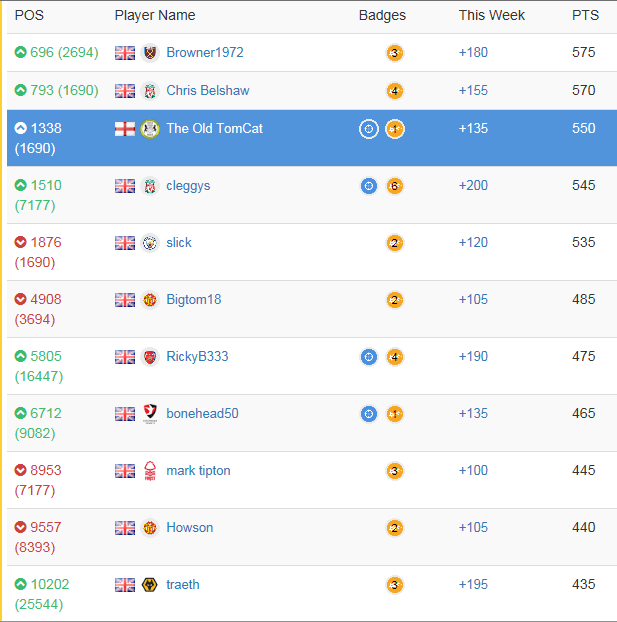Click the blue badge in cleggys' row
The width and height of the screenshot is (617, 622).
point(369,186)
